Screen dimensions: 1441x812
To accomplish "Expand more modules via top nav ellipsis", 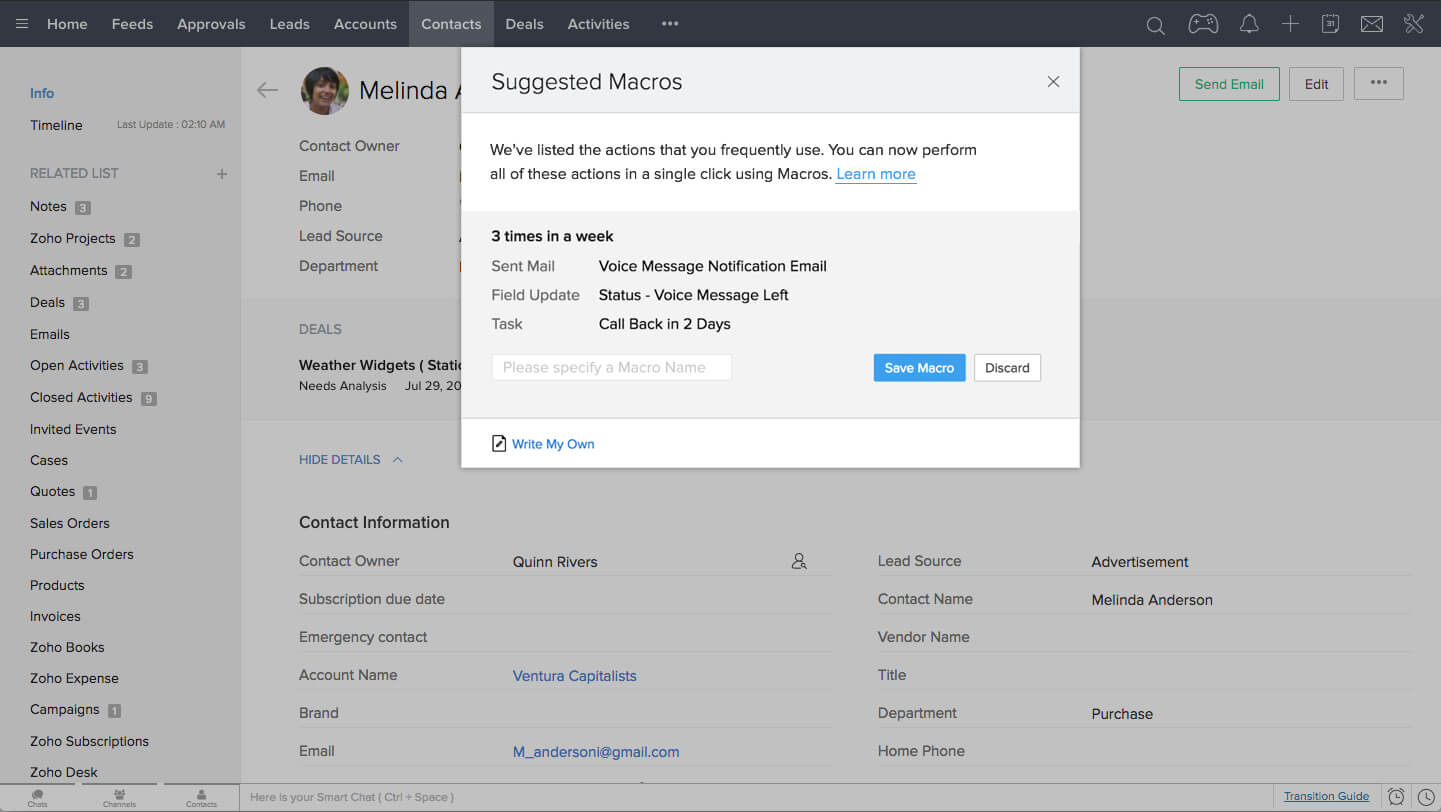I will click(x=670, y=24).
